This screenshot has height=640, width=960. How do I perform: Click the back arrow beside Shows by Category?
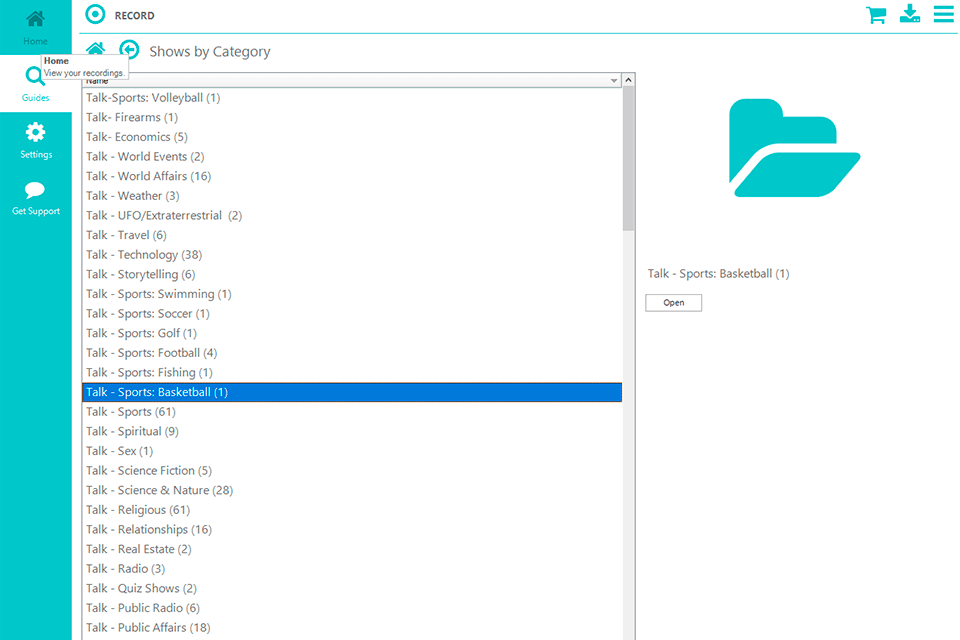[x=129, y=49]
